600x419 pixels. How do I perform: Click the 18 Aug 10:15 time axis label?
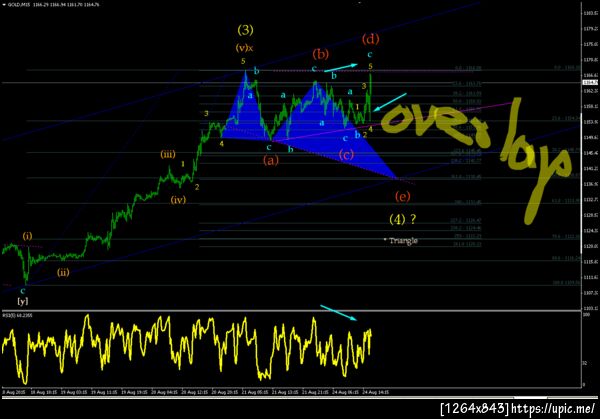tap(43, 392)
